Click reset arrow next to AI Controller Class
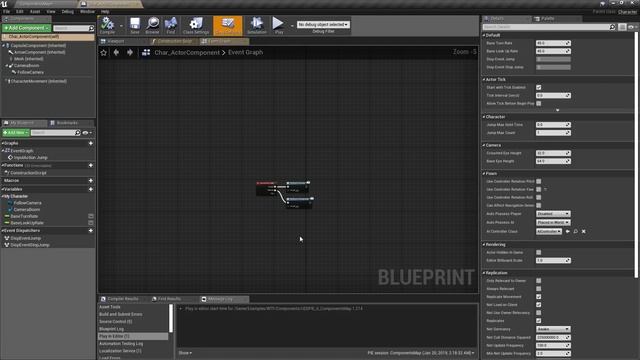640x360 pixels. click(567, 231)
